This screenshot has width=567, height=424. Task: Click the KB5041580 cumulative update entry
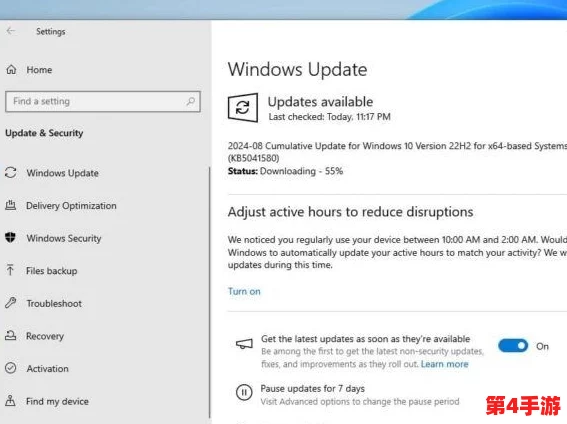tap(397, 152)
